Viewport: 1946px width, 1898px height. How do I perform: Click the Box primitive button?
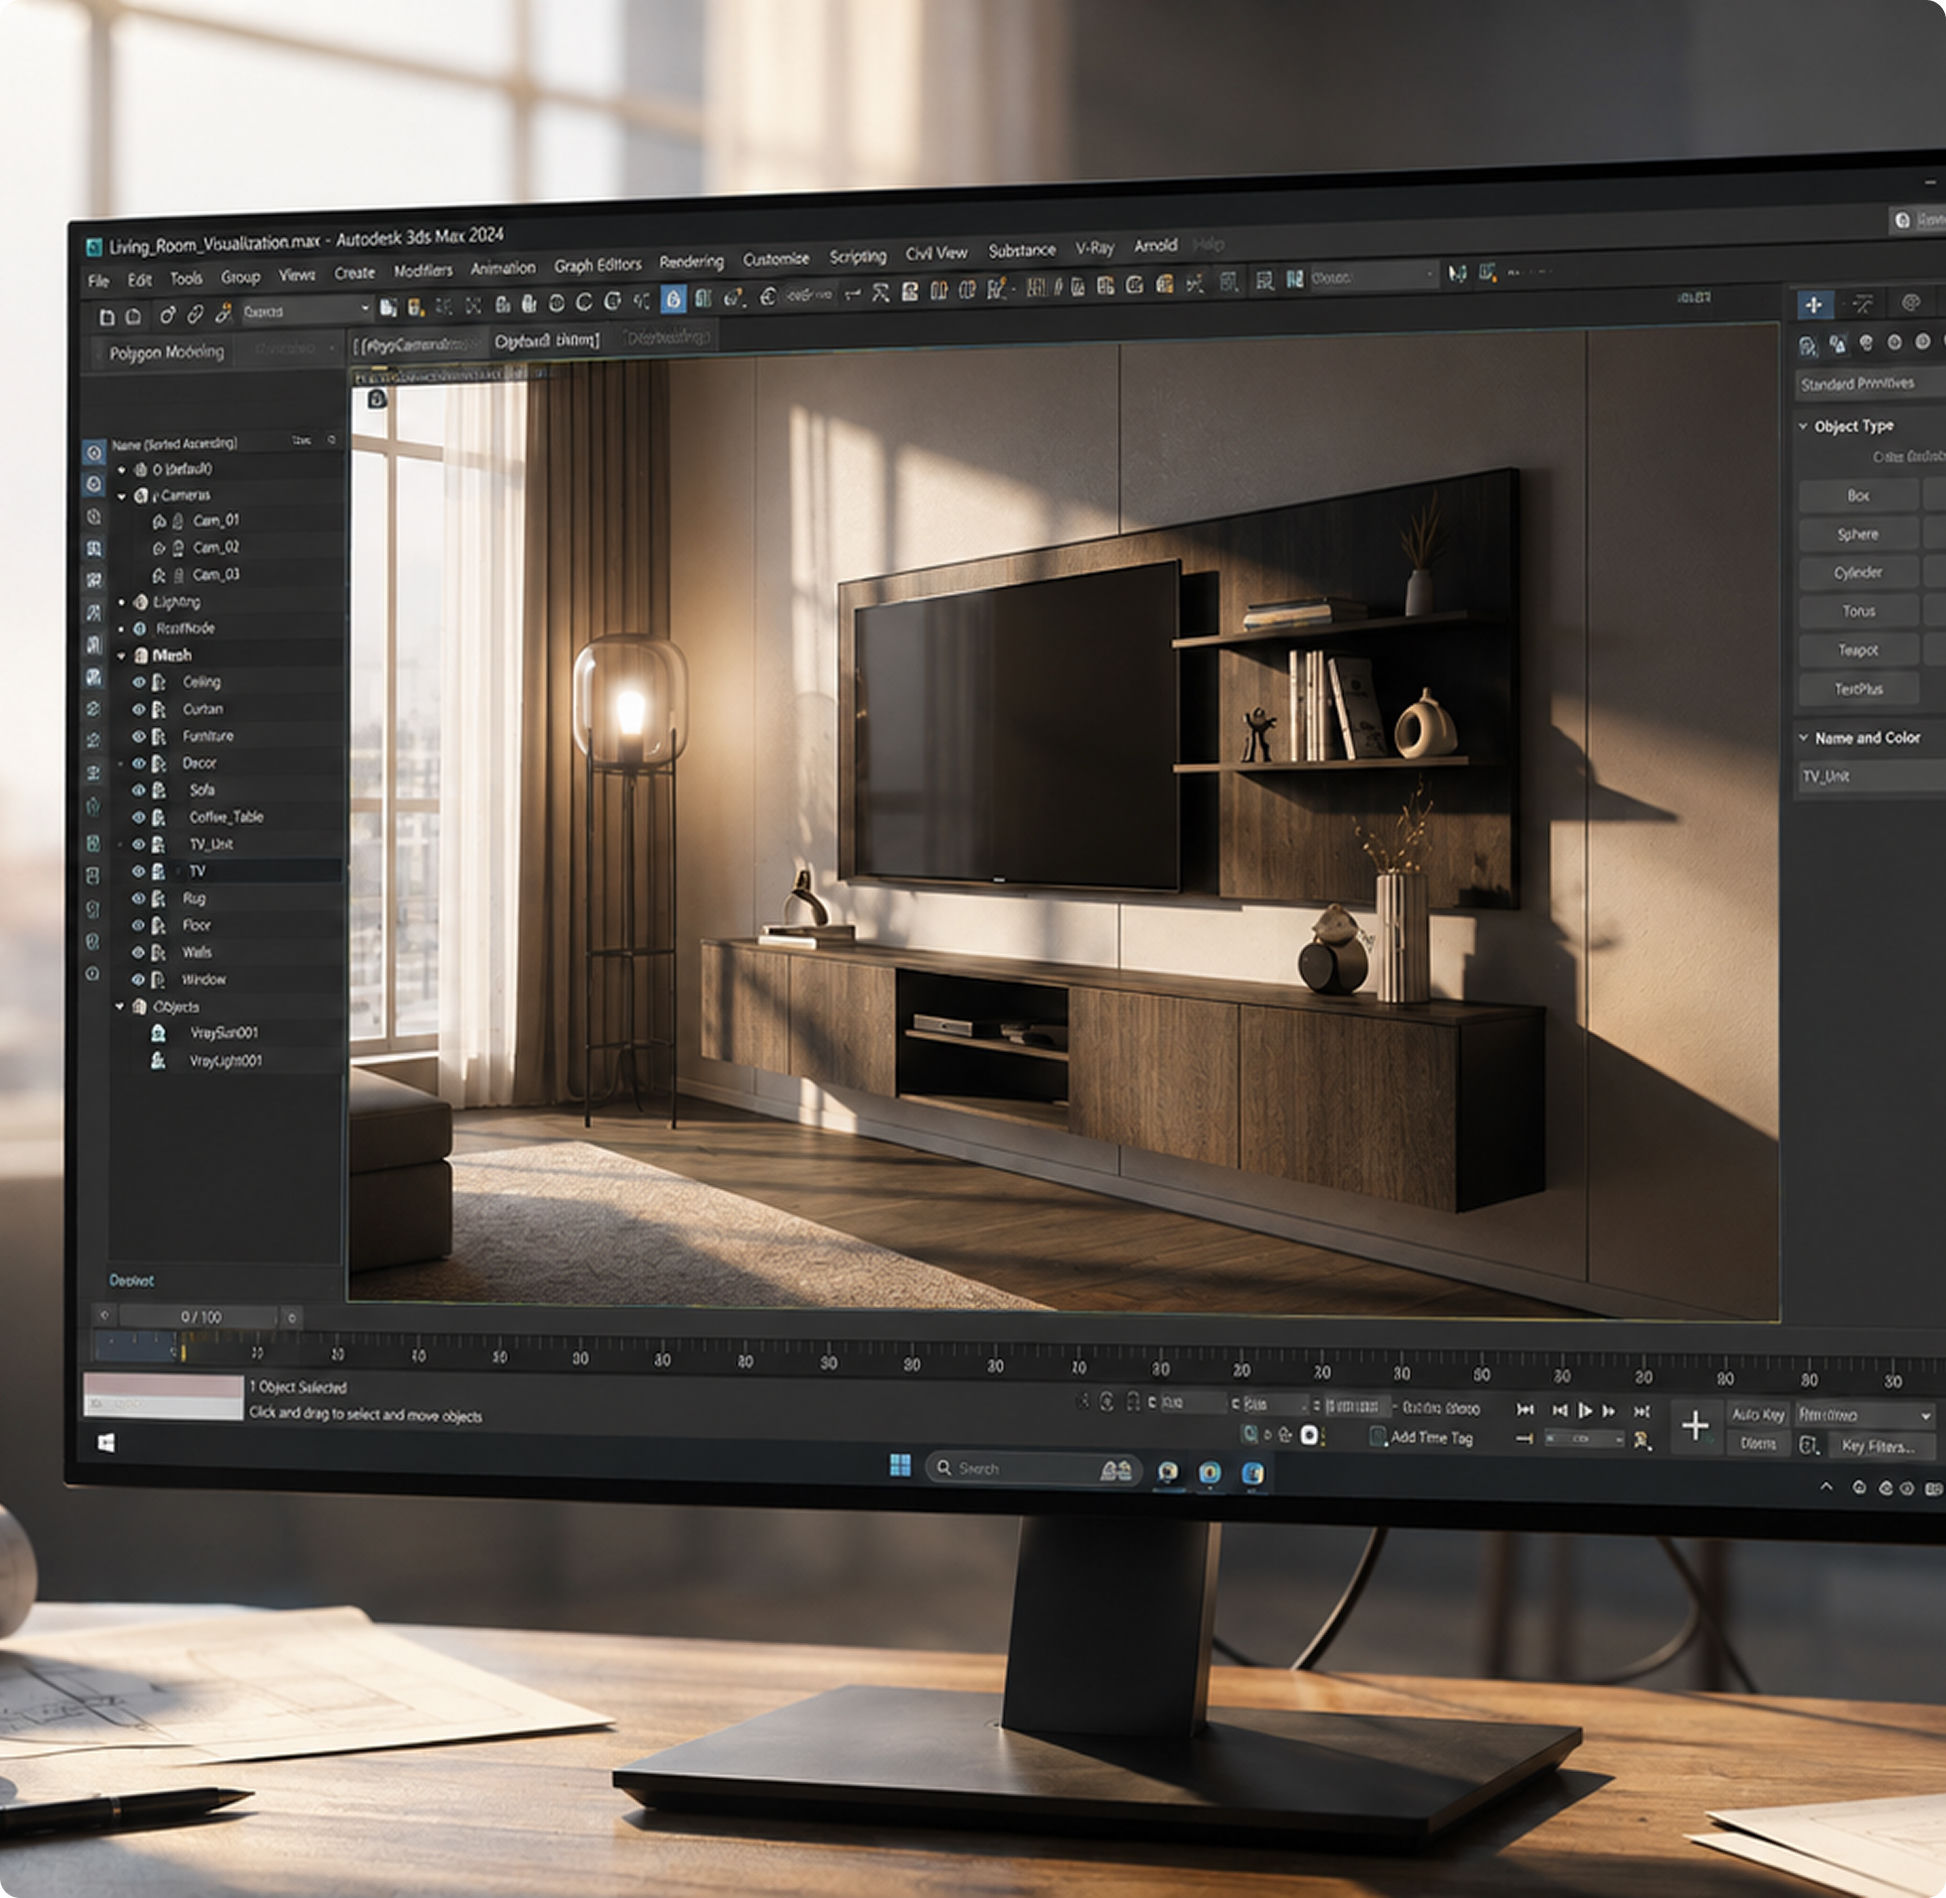[x=1858, y=495]
